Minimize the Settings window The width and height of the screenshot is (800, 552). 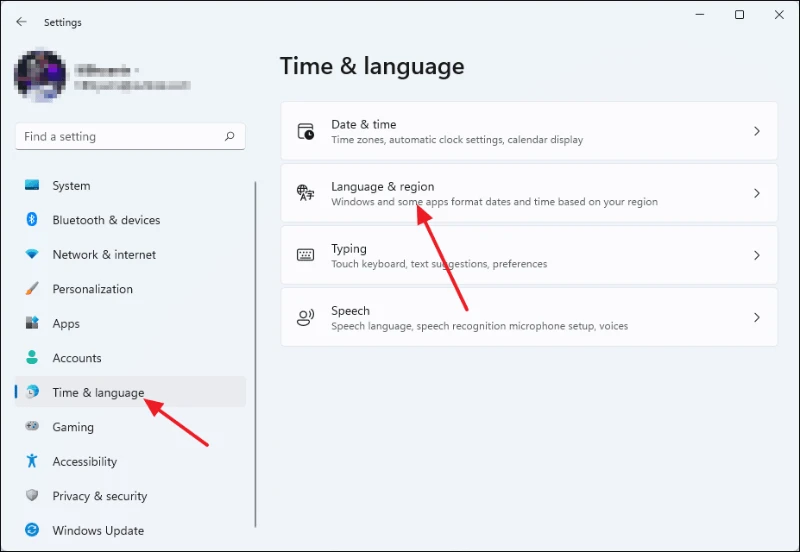700,15
